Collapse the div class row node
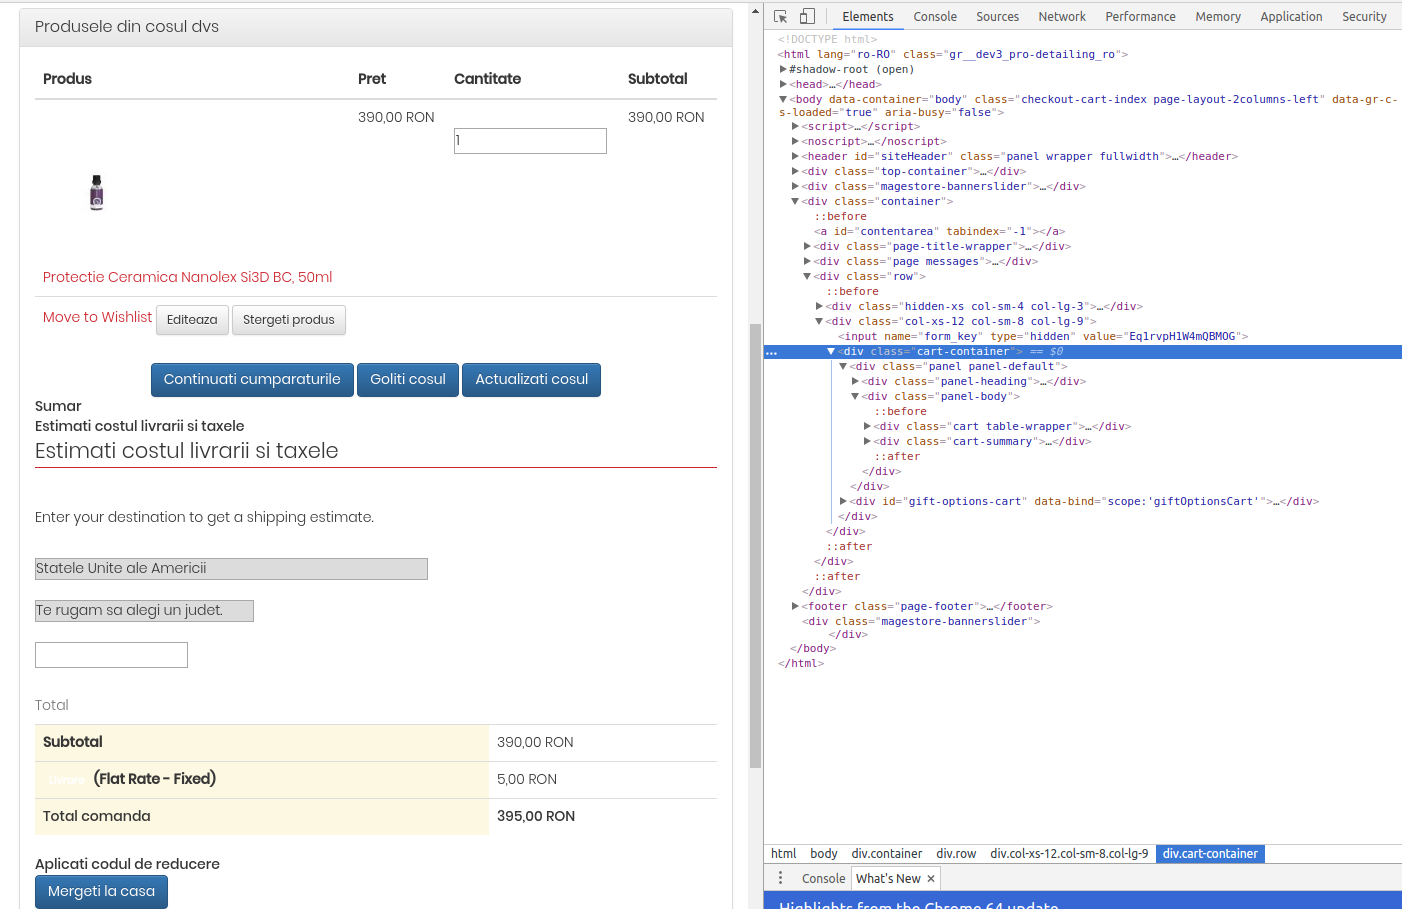1402x909 pixels. click(807, 276)
